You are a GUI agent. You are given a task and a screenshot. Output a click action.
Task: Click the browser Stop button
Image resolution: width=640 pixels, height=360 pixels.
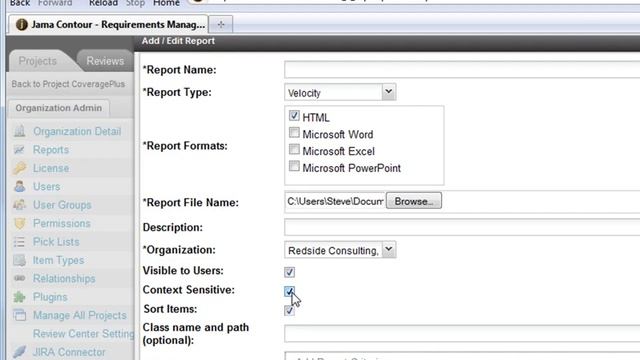[135, 3]
